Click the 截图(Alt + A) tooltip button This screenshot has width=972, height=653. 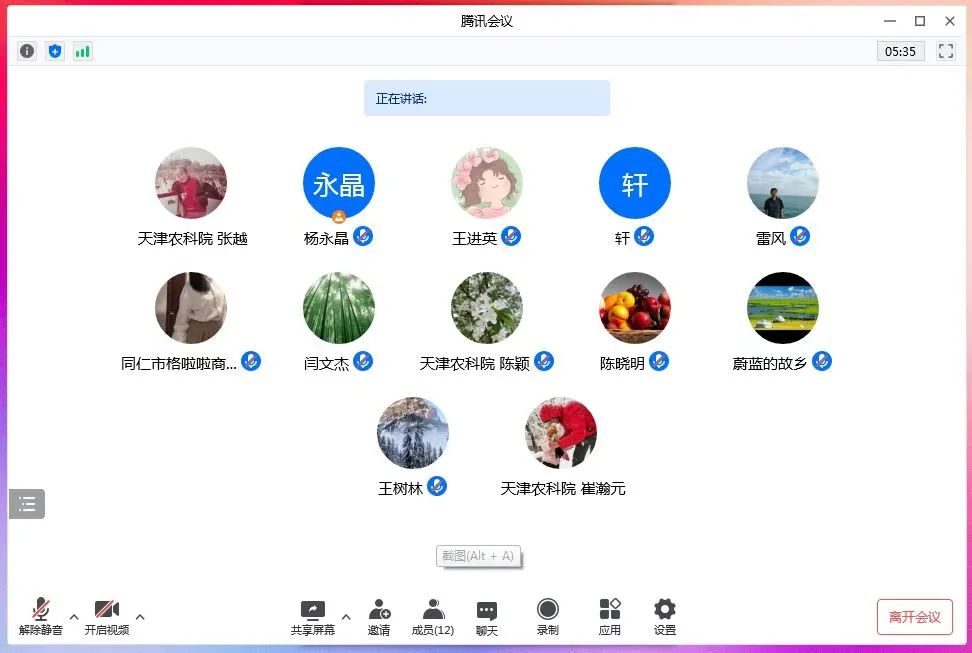[478, 556]
